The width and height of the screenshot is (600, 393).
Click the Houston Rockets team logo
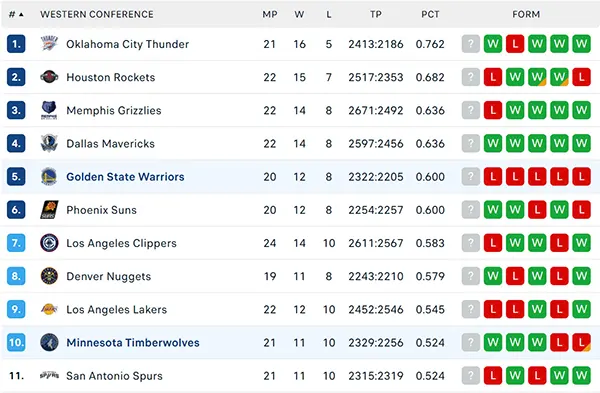coord(49,77)
